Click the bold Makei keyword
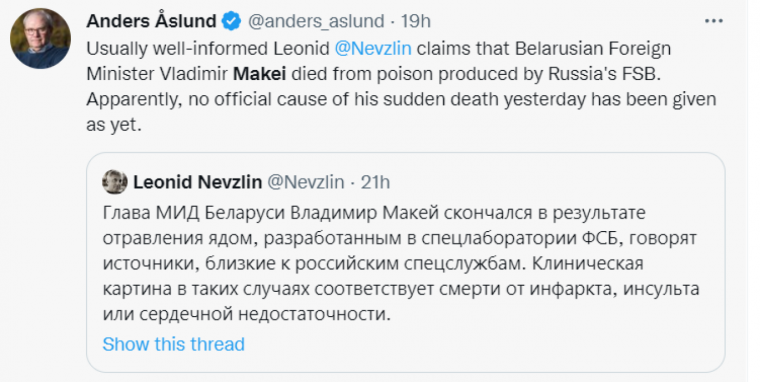760x382 pixels. click(260, 74)
